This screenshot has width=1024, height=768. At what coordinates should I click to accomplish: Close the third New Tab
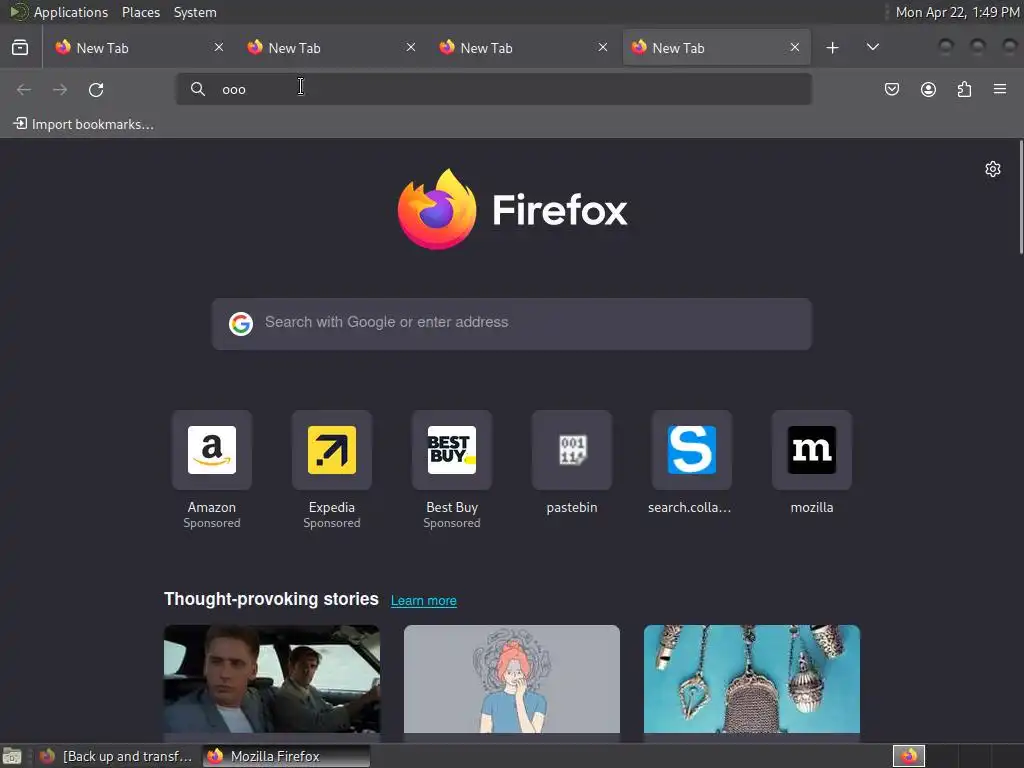tap(603, 47)
